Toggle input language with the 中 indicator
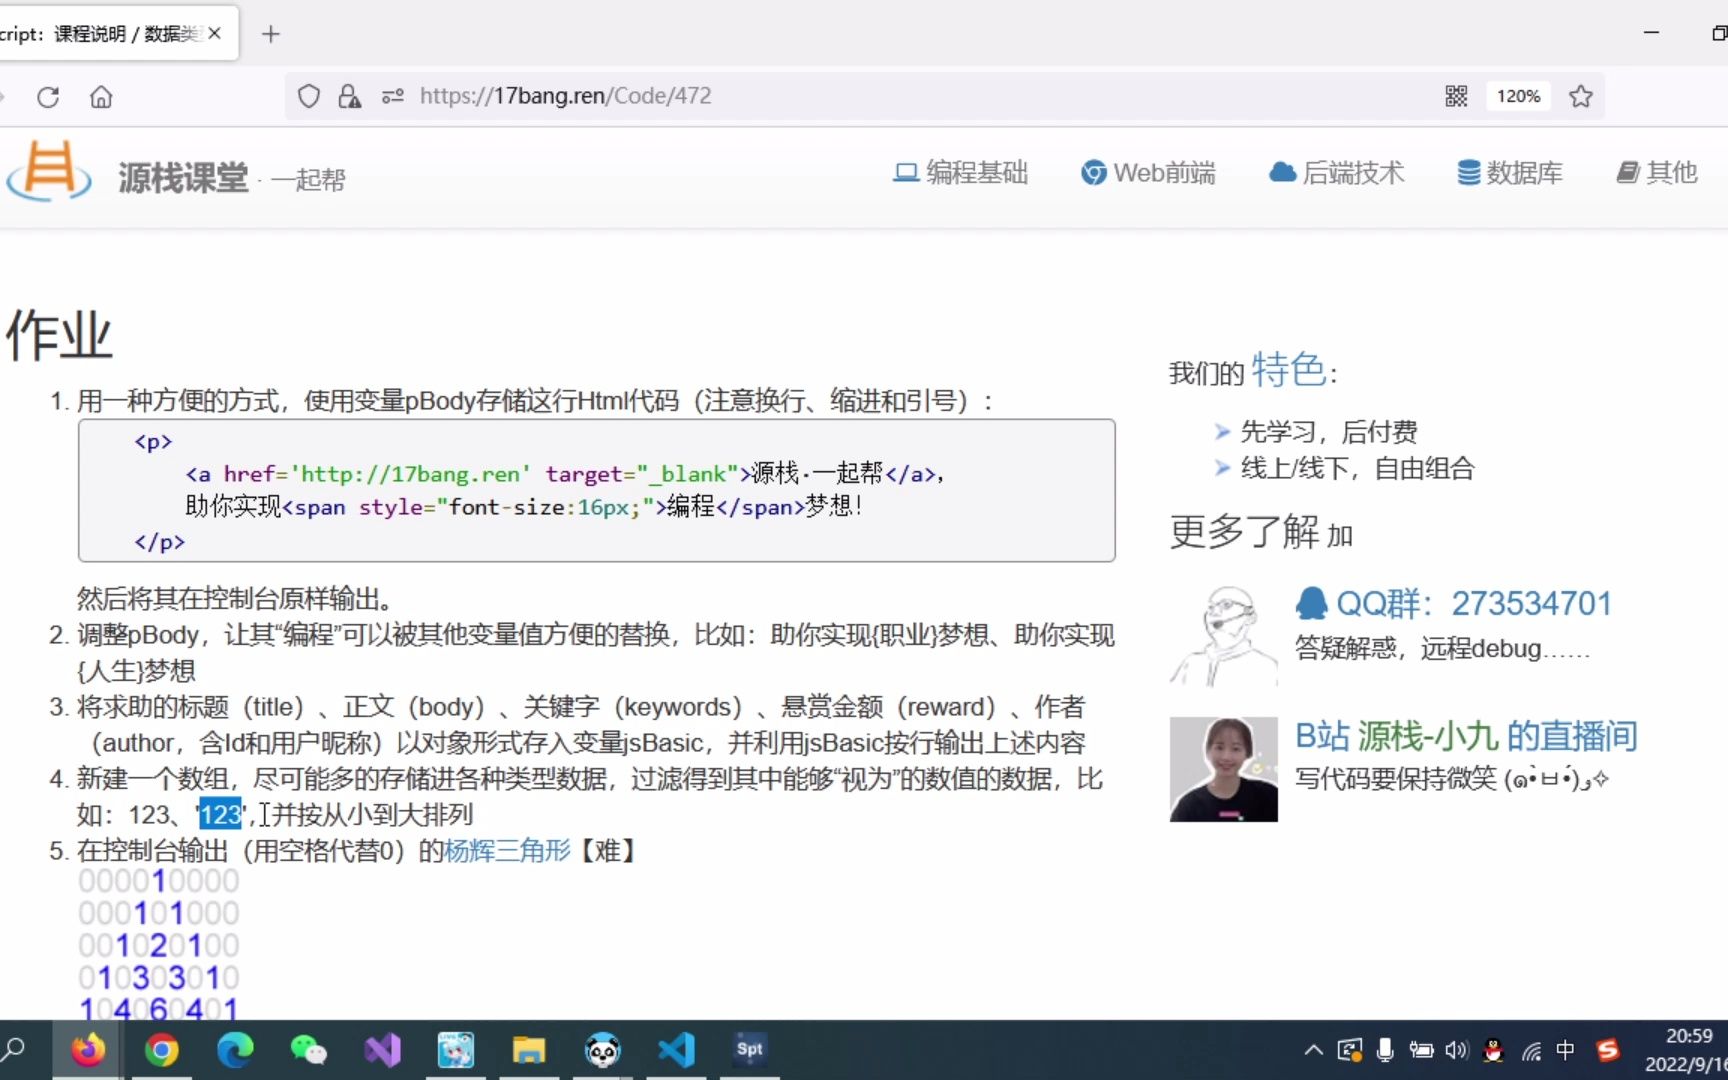The image size is (1728, 1080). pyautogui.click(x=1566, y=1050)
